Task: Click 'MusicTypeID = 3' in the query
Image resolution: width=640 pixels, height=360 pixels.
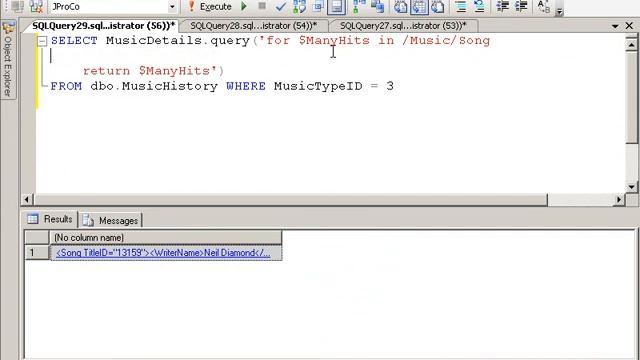Action: (334, 86)
